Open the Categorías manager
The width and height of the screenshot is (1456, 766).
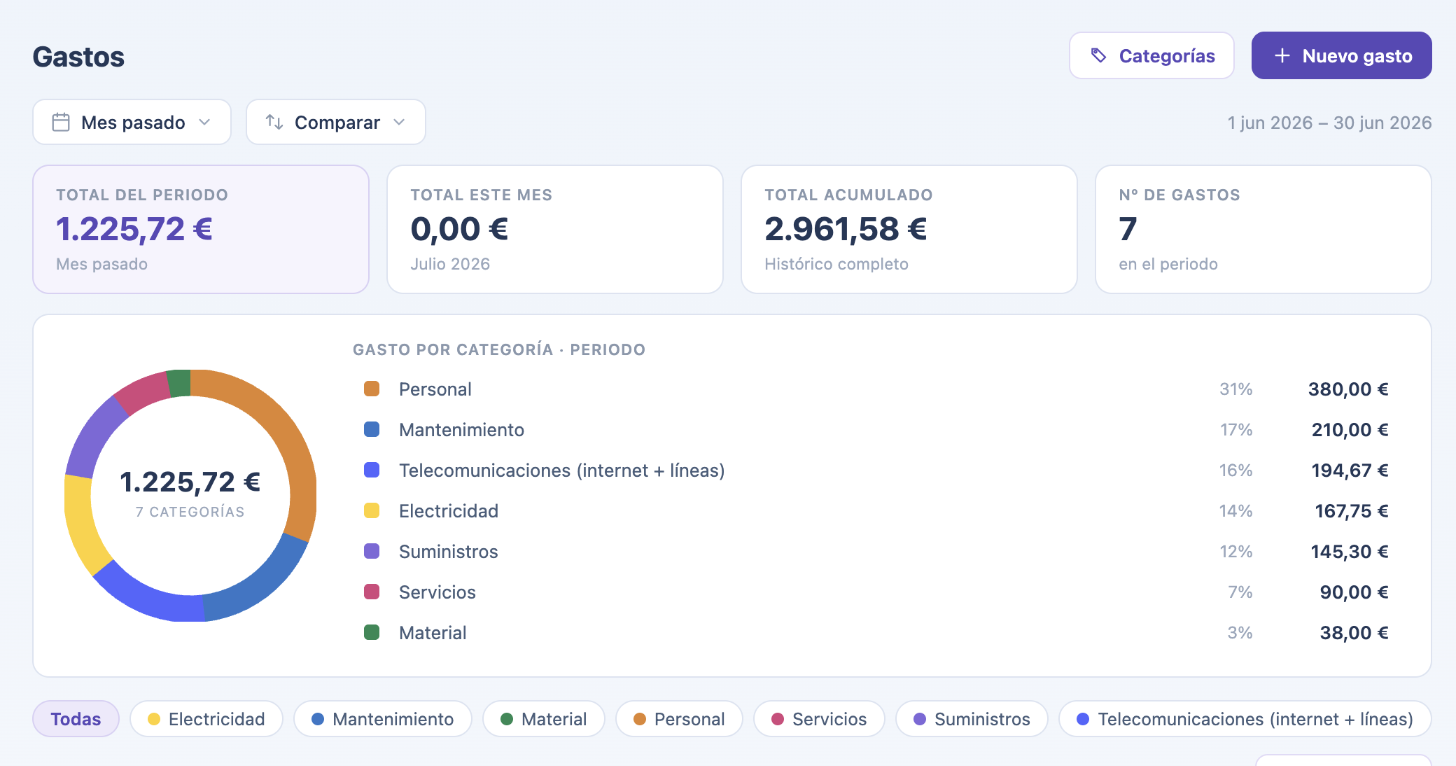(1152, 56)
